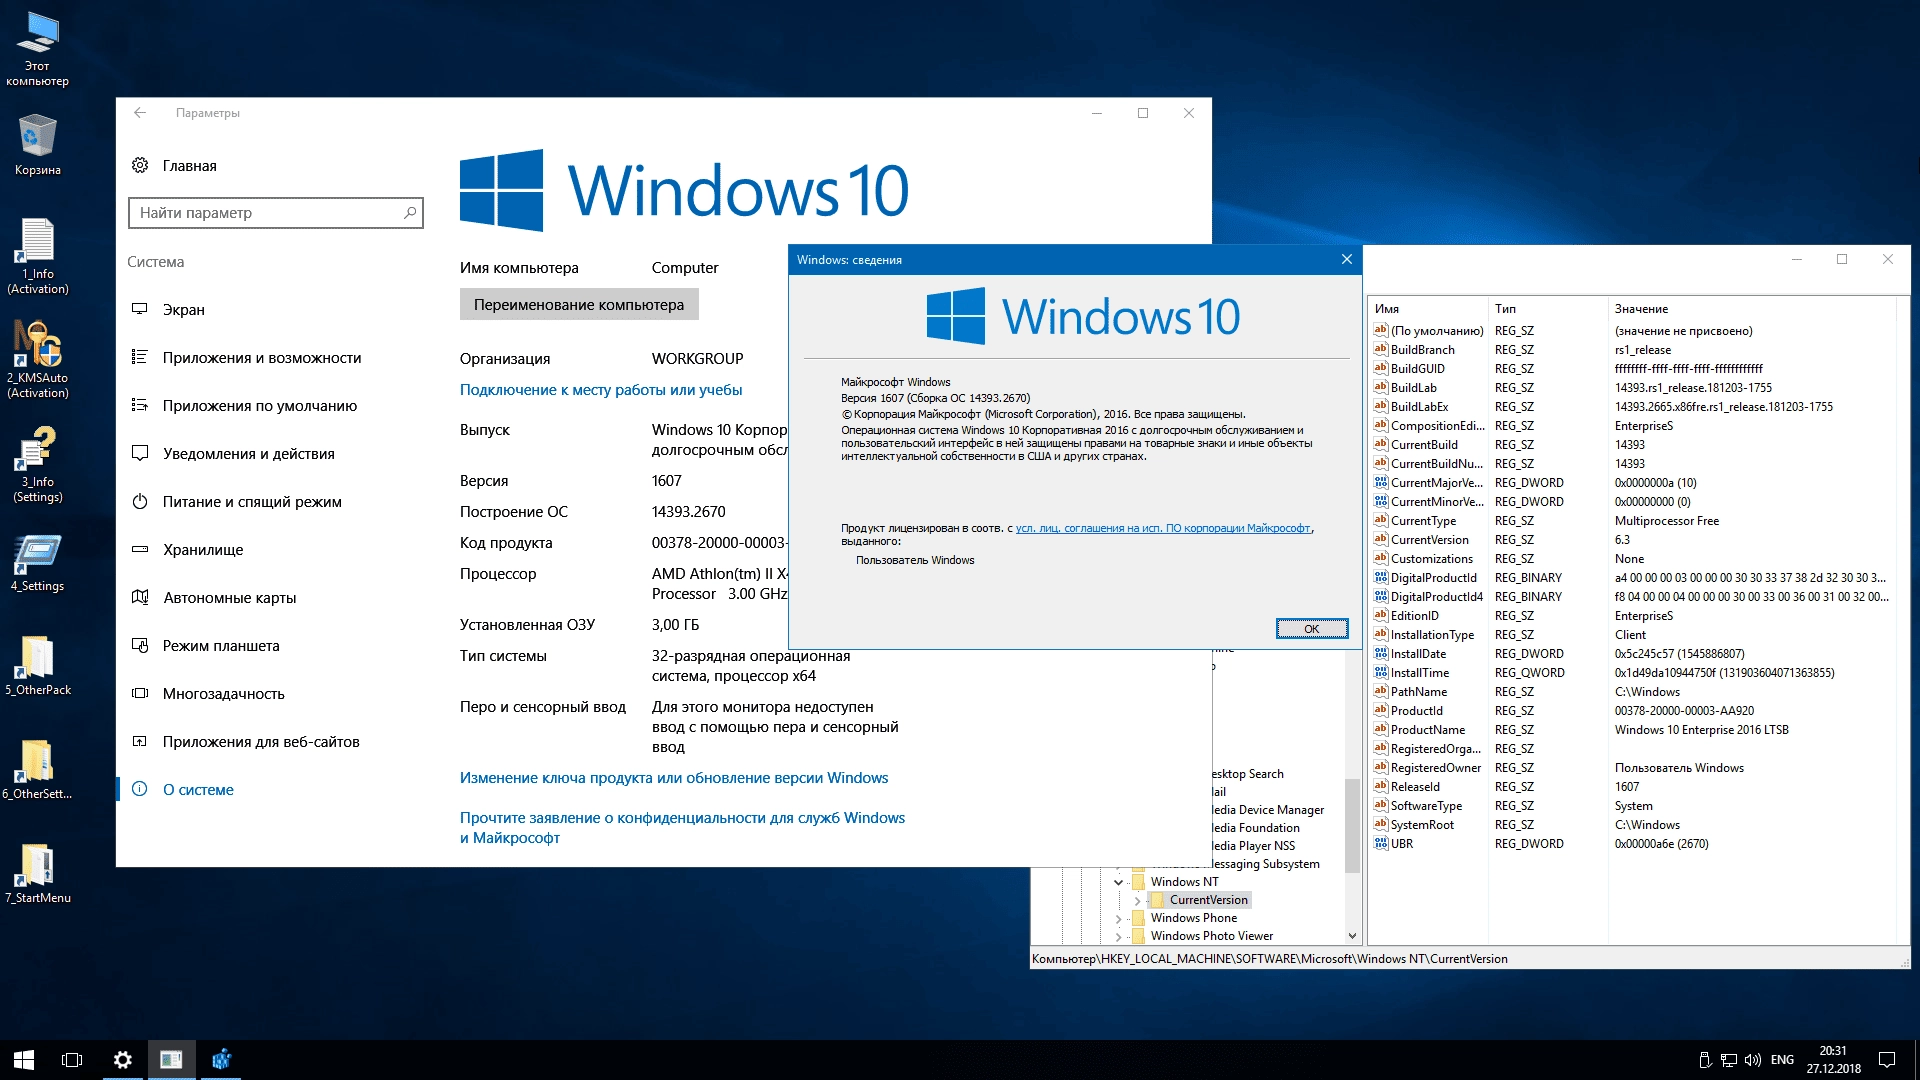Open the Action Center notification icon
Screen dimensions: 1920x1080
point(1887,1060)
